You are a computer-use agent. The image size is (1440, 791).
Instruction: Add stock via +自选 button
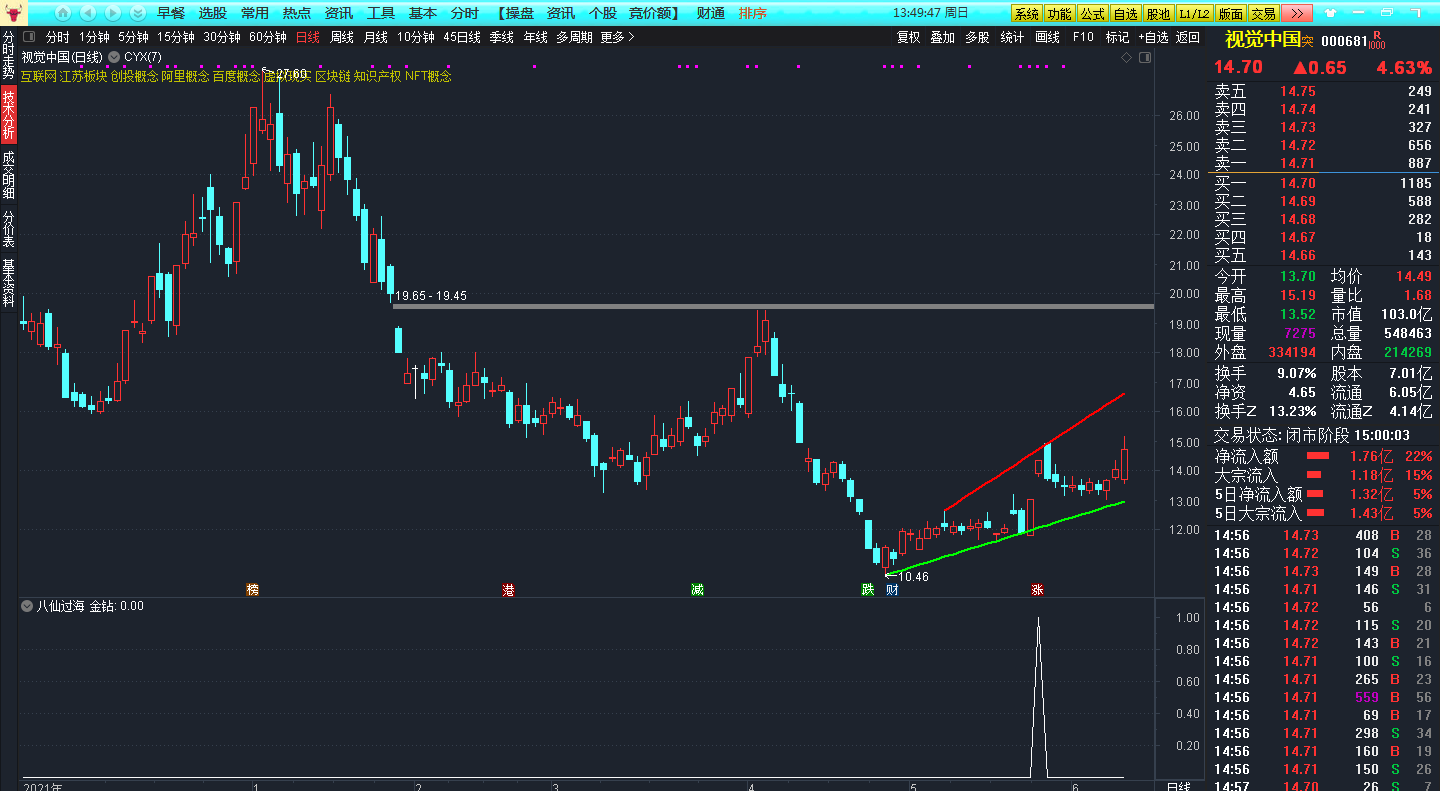coord(1153,37)
